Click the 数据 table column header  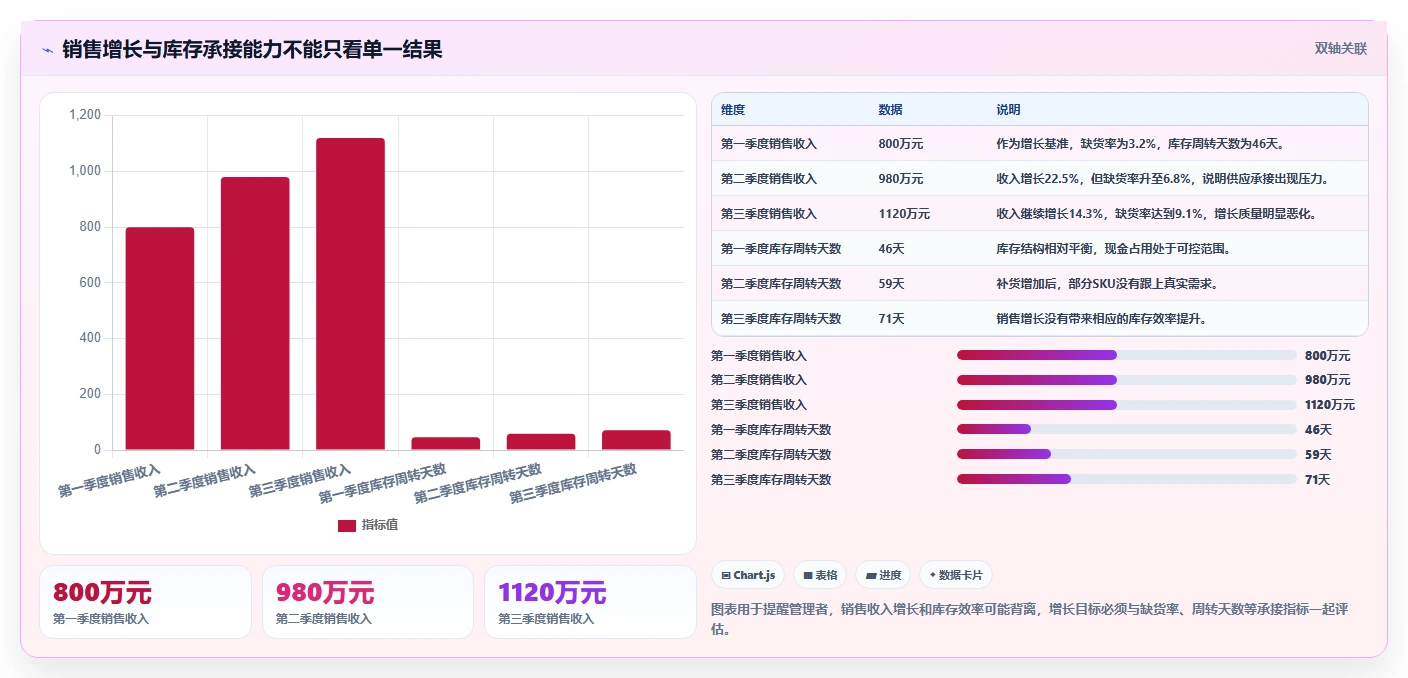click(x=890, y=110)
